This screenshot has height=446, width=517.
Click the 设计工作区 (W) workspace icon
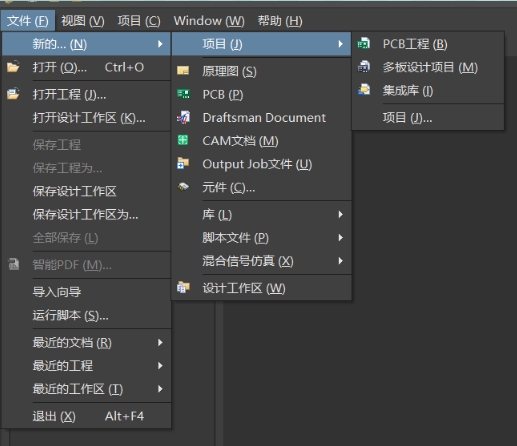183,287
